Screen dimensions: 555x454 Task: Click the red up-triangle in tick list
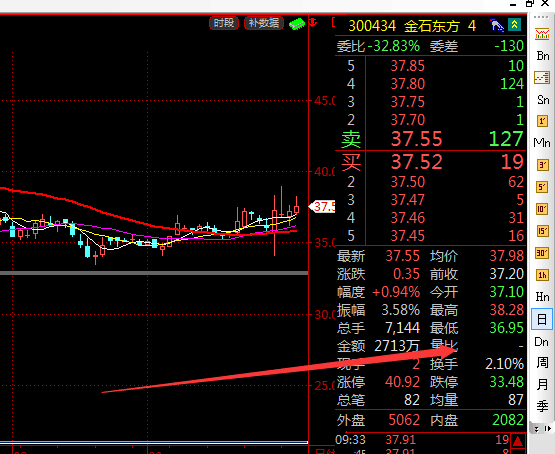[x=518, y=441]
